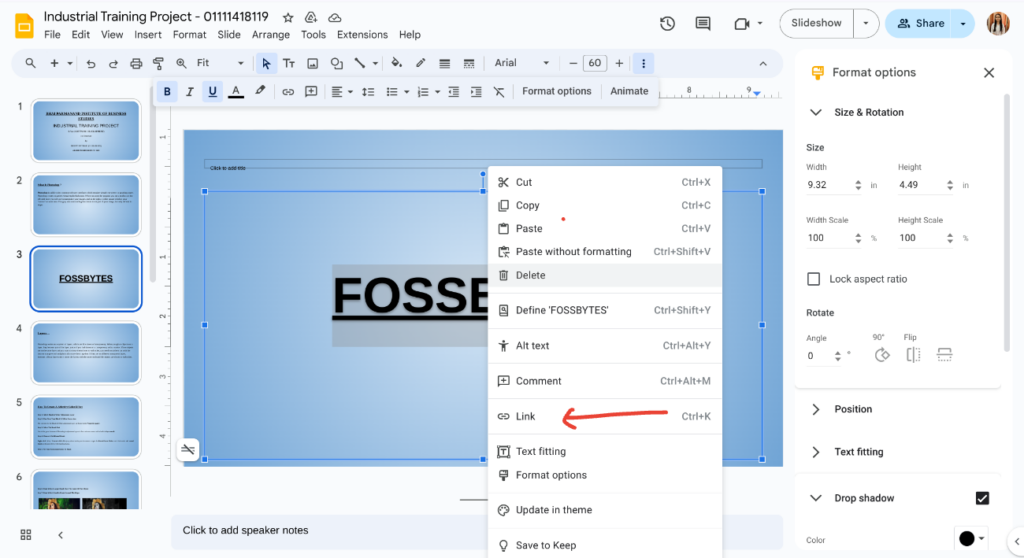Click the zoom magnifier icon
Image resolution: width=1024 pixels, height=558 pixels.
[x=181, y=63]
